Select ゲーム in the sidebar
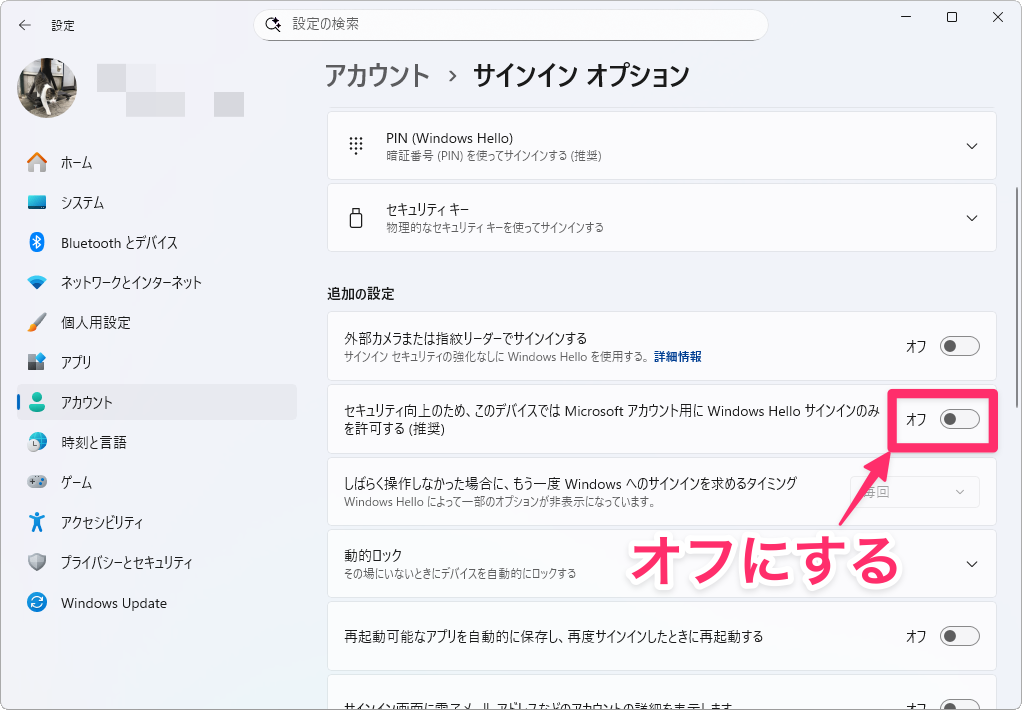Viewport: 1022px width, 710px height. (76, 482)
